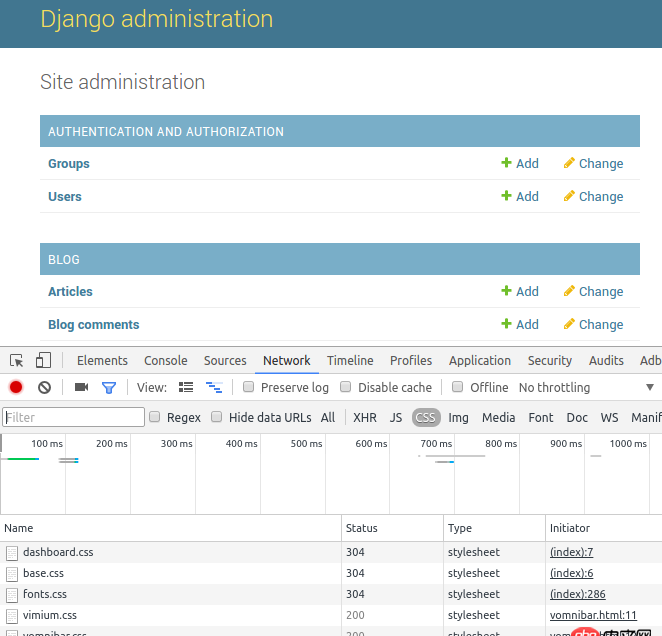Switch to the Audits tab
This screenshot has height=636, width=662.
pyautogui.click(x=606, y=361)
